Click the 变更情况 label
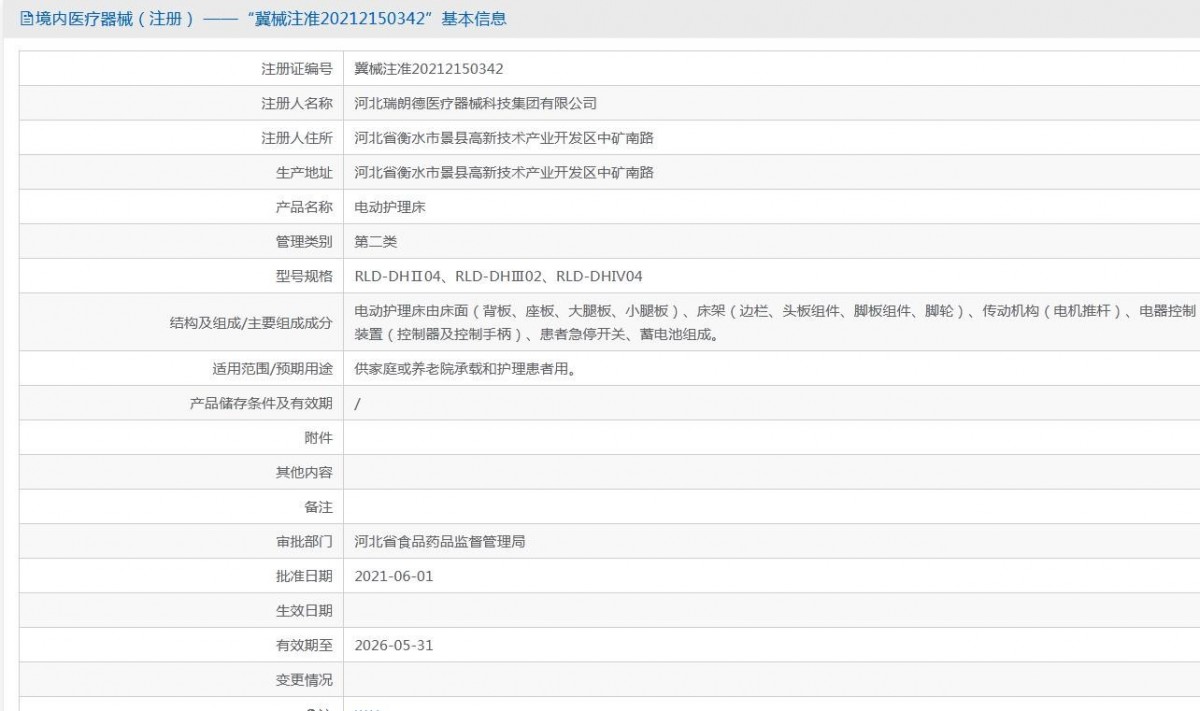1200x711 pixels. click(x=304, y=680)
